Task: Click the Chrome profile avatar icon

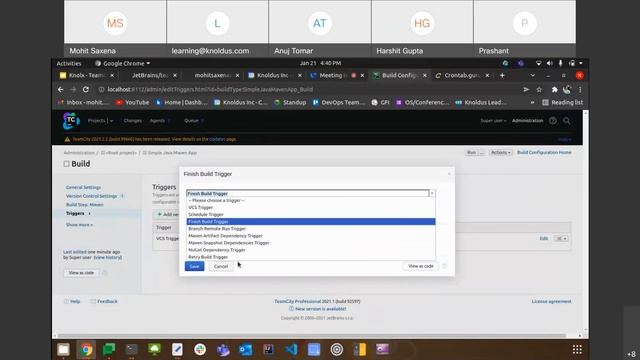Action: [x=567, y=89]
